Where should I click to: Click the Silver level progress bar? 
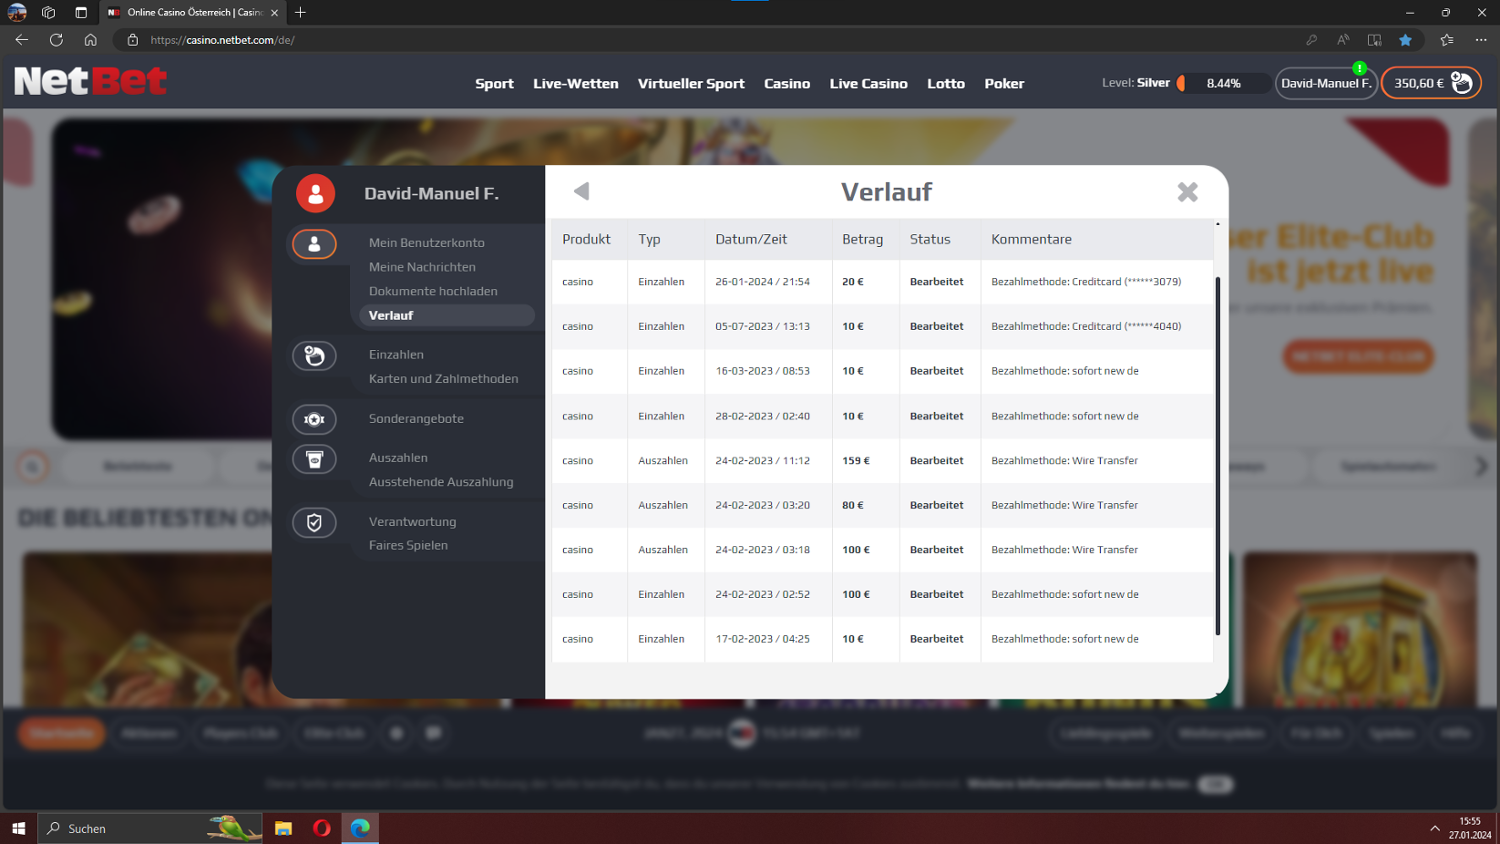point(1222,83)
